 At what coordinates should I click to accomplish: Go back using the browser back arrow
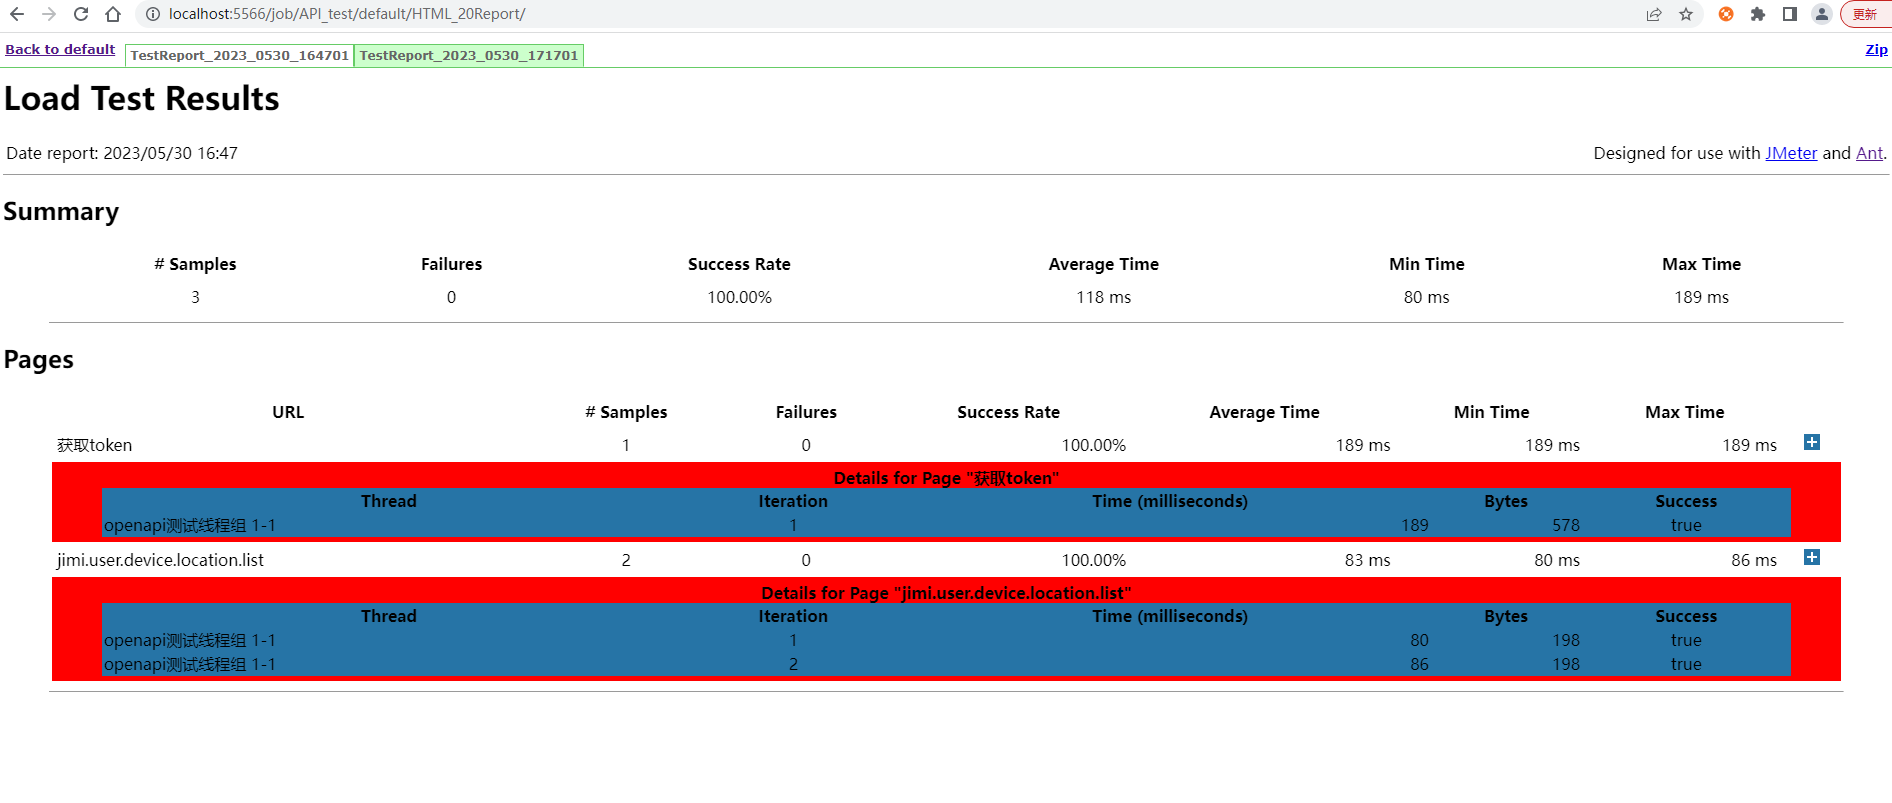pyautogui.click(x=17, y=14)
